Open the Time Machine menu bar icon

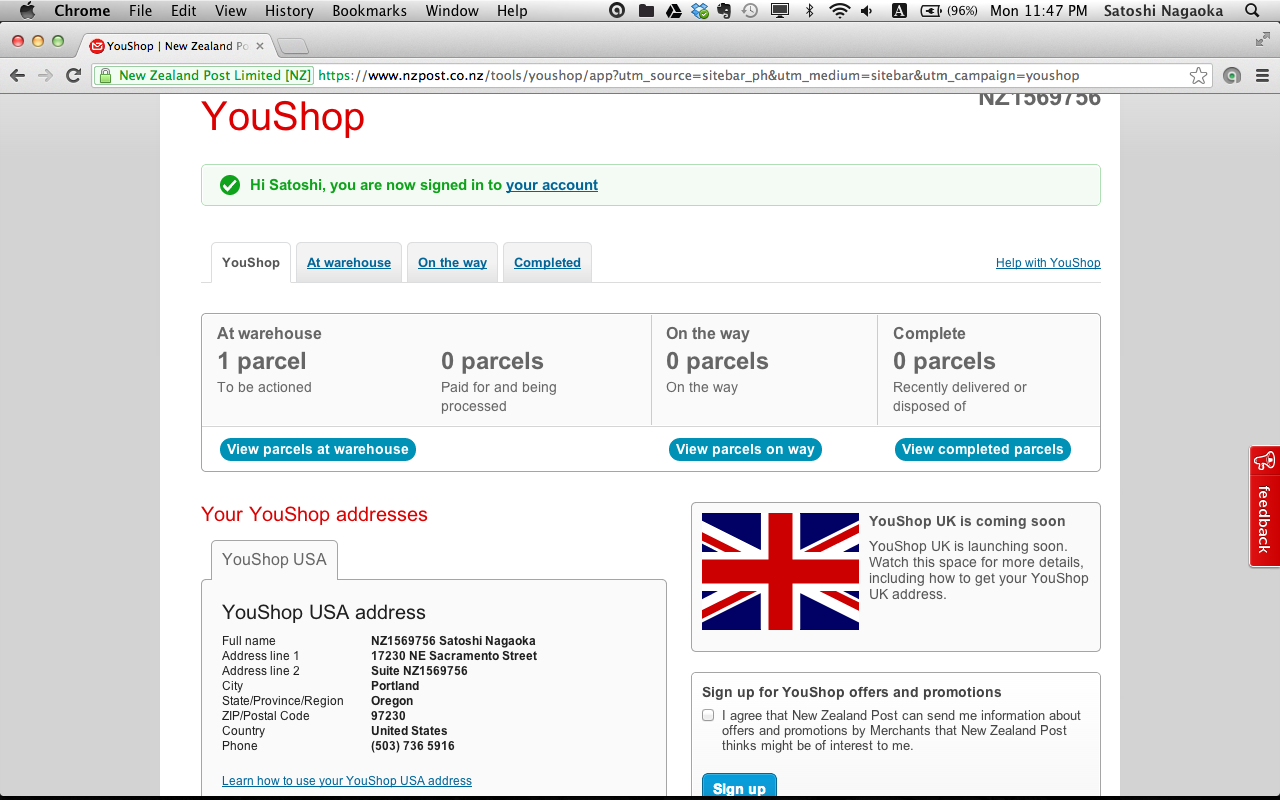749,11
